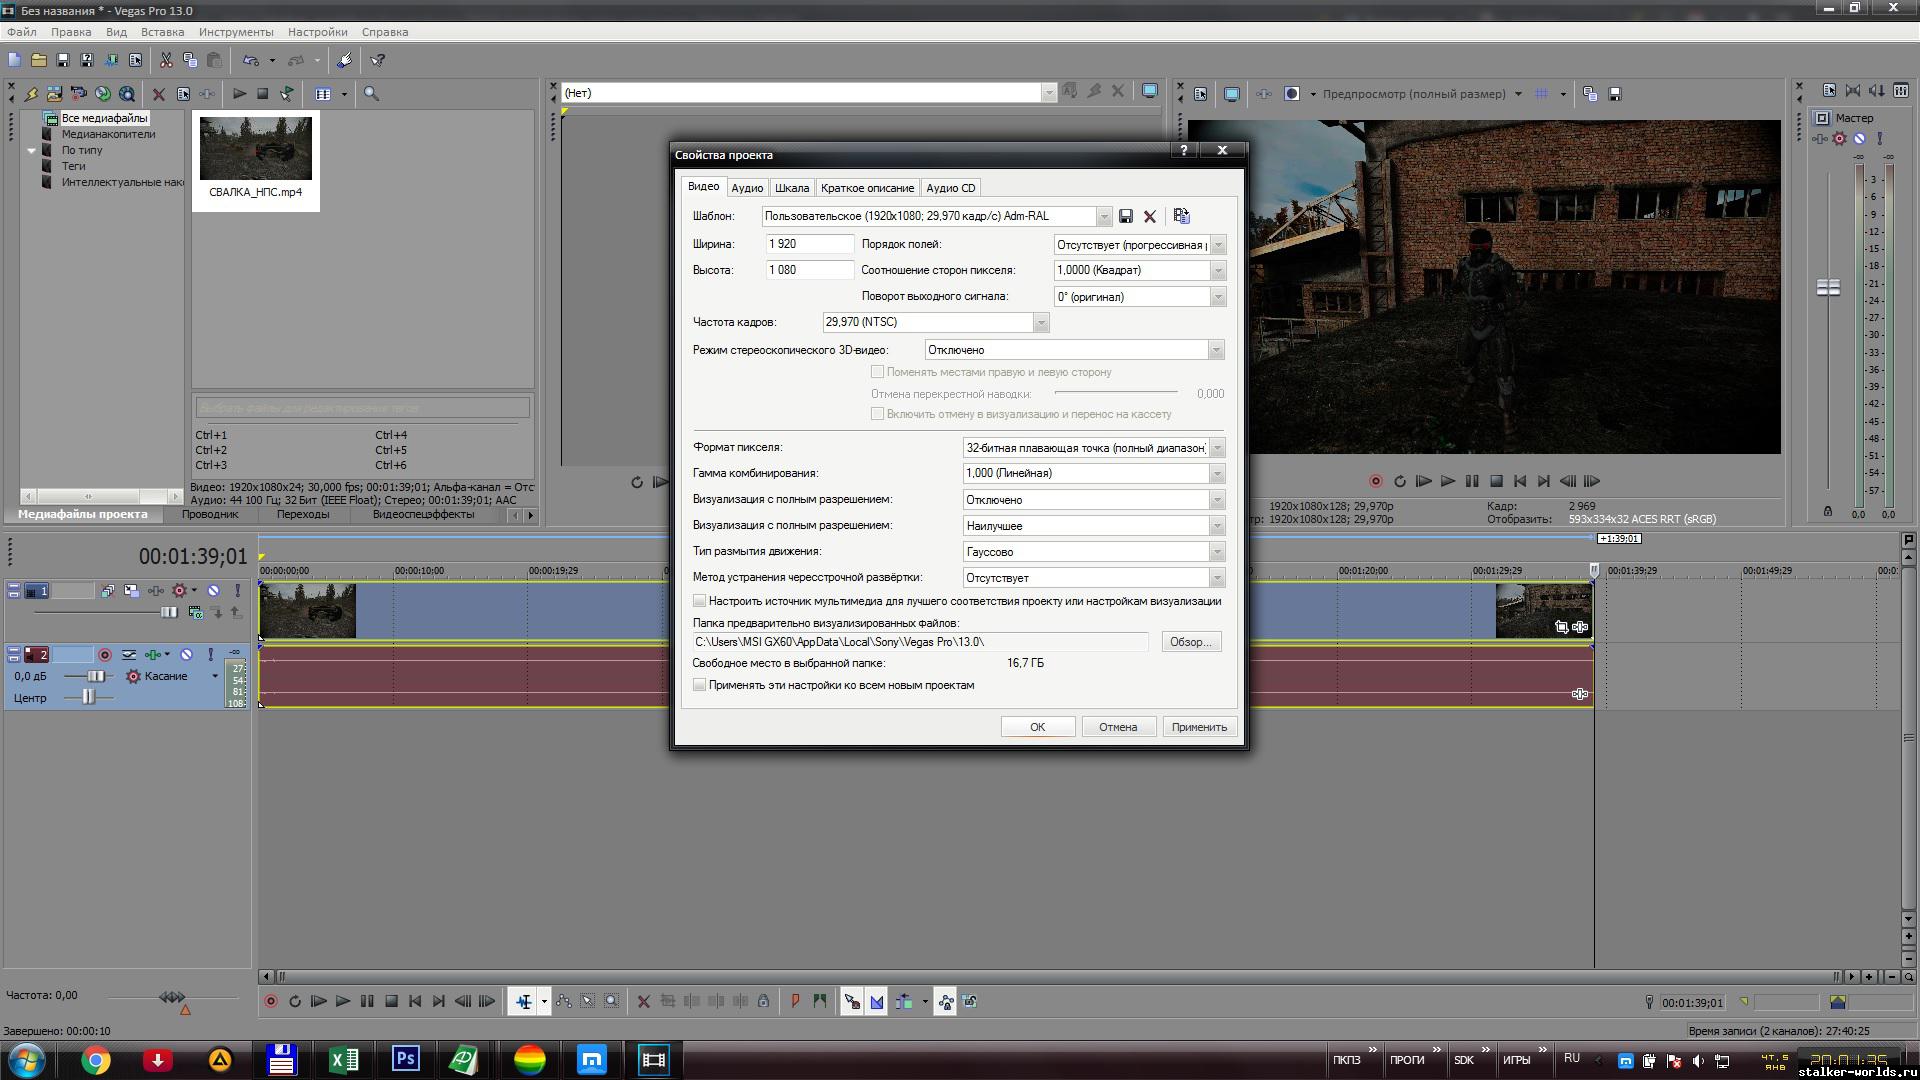Check apply settings to all new projects
Screen dimensions: 1920x1080
click(x=700, y=685)
